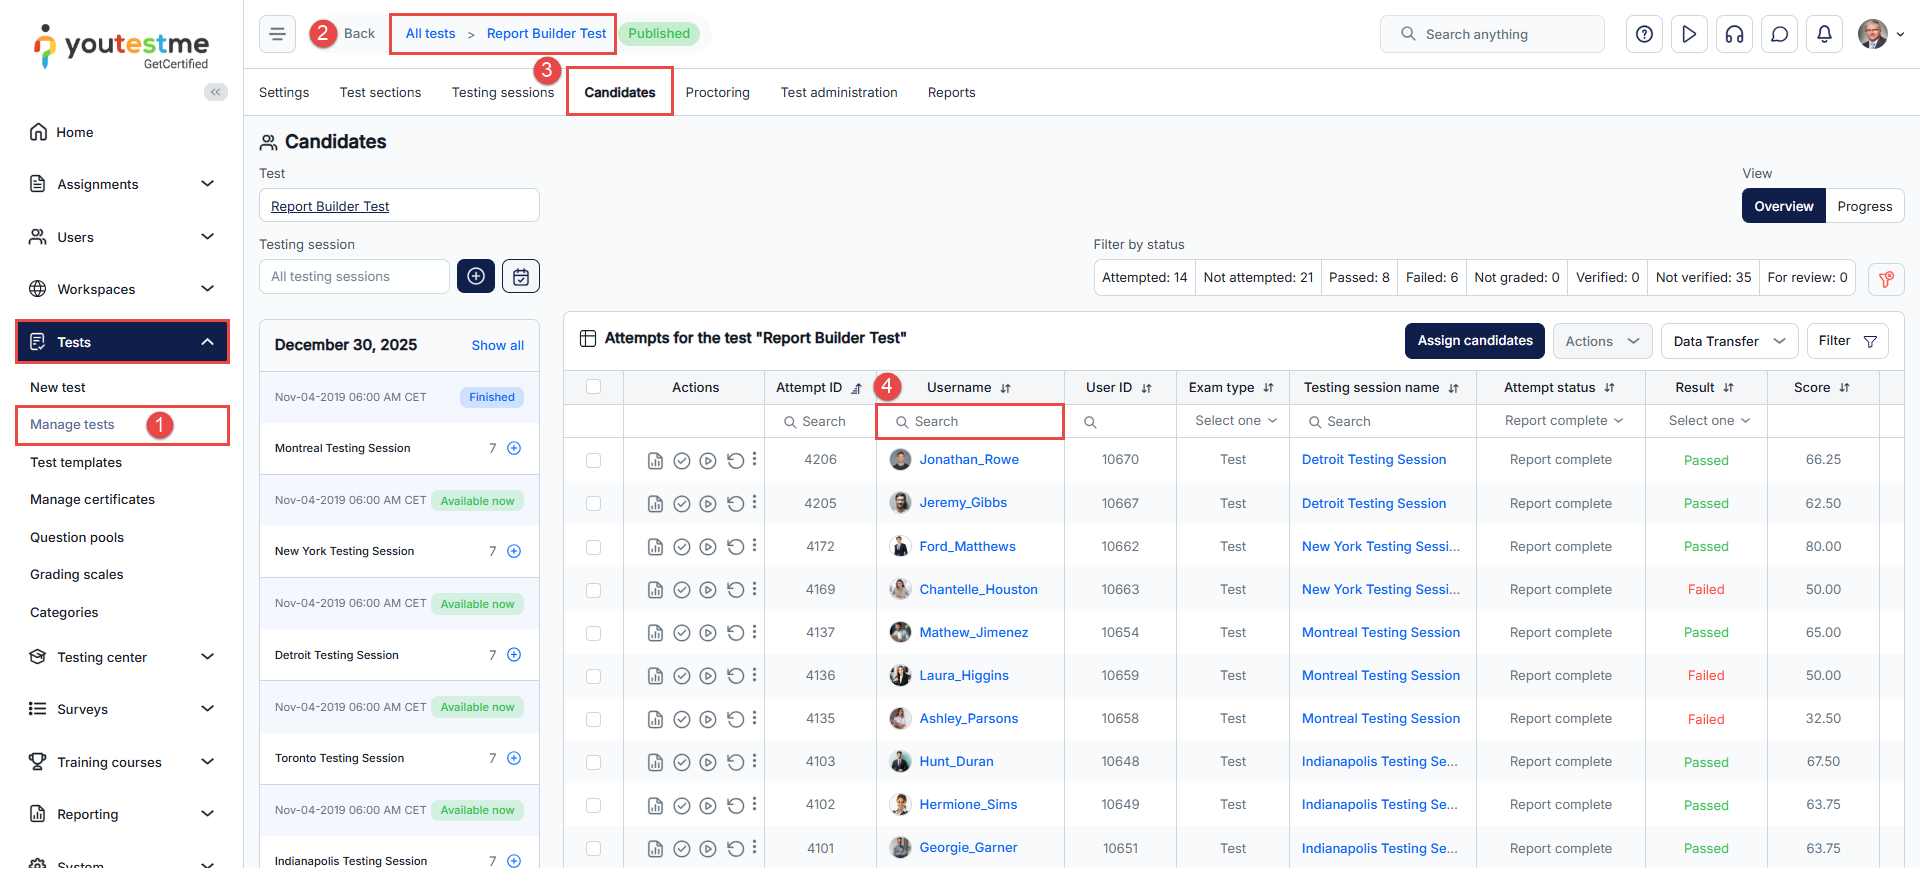Switch to the Proctoring tab
1920x869 pixels.
(717, 92)
